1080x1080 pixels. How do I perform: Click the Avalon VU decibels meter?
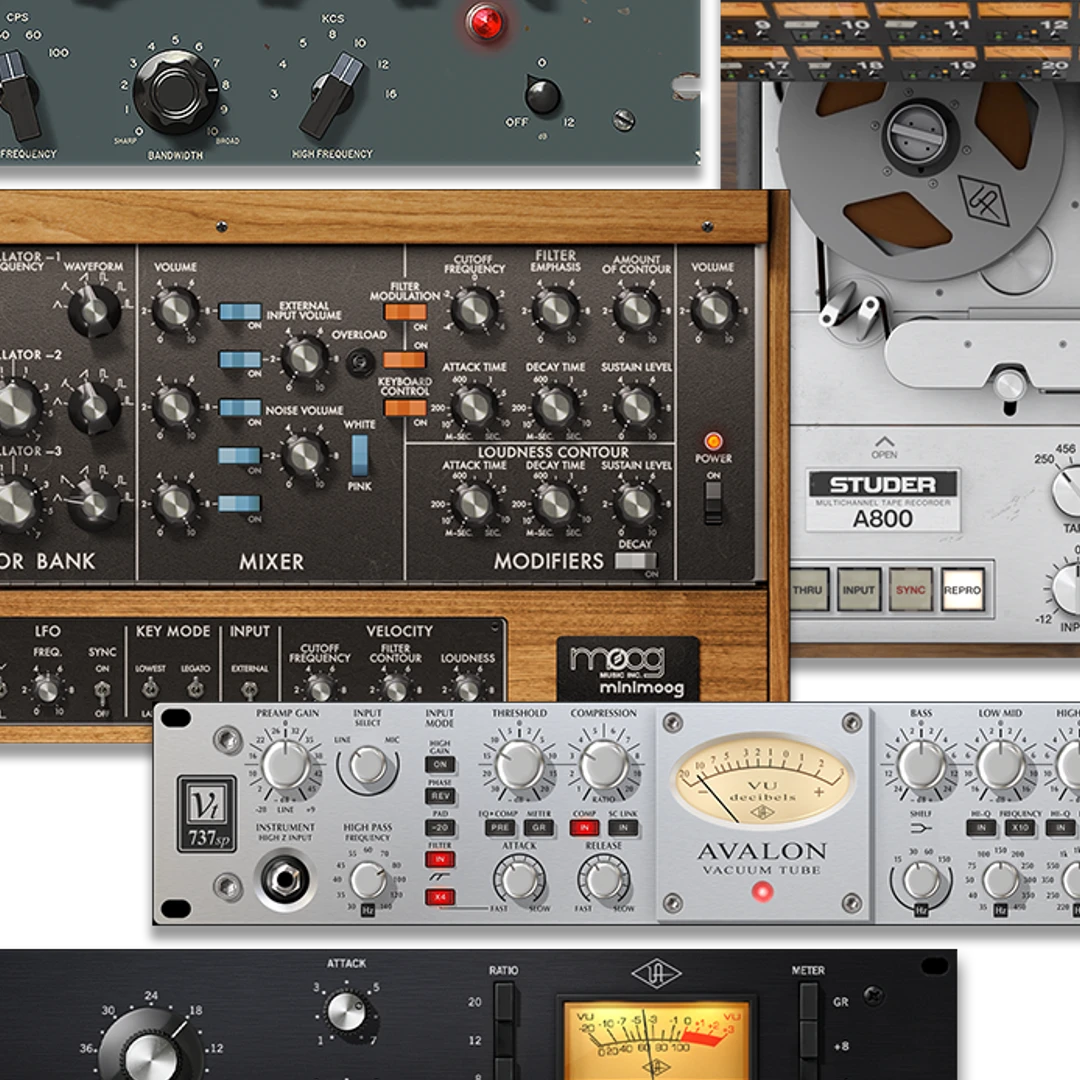[761, 779]
